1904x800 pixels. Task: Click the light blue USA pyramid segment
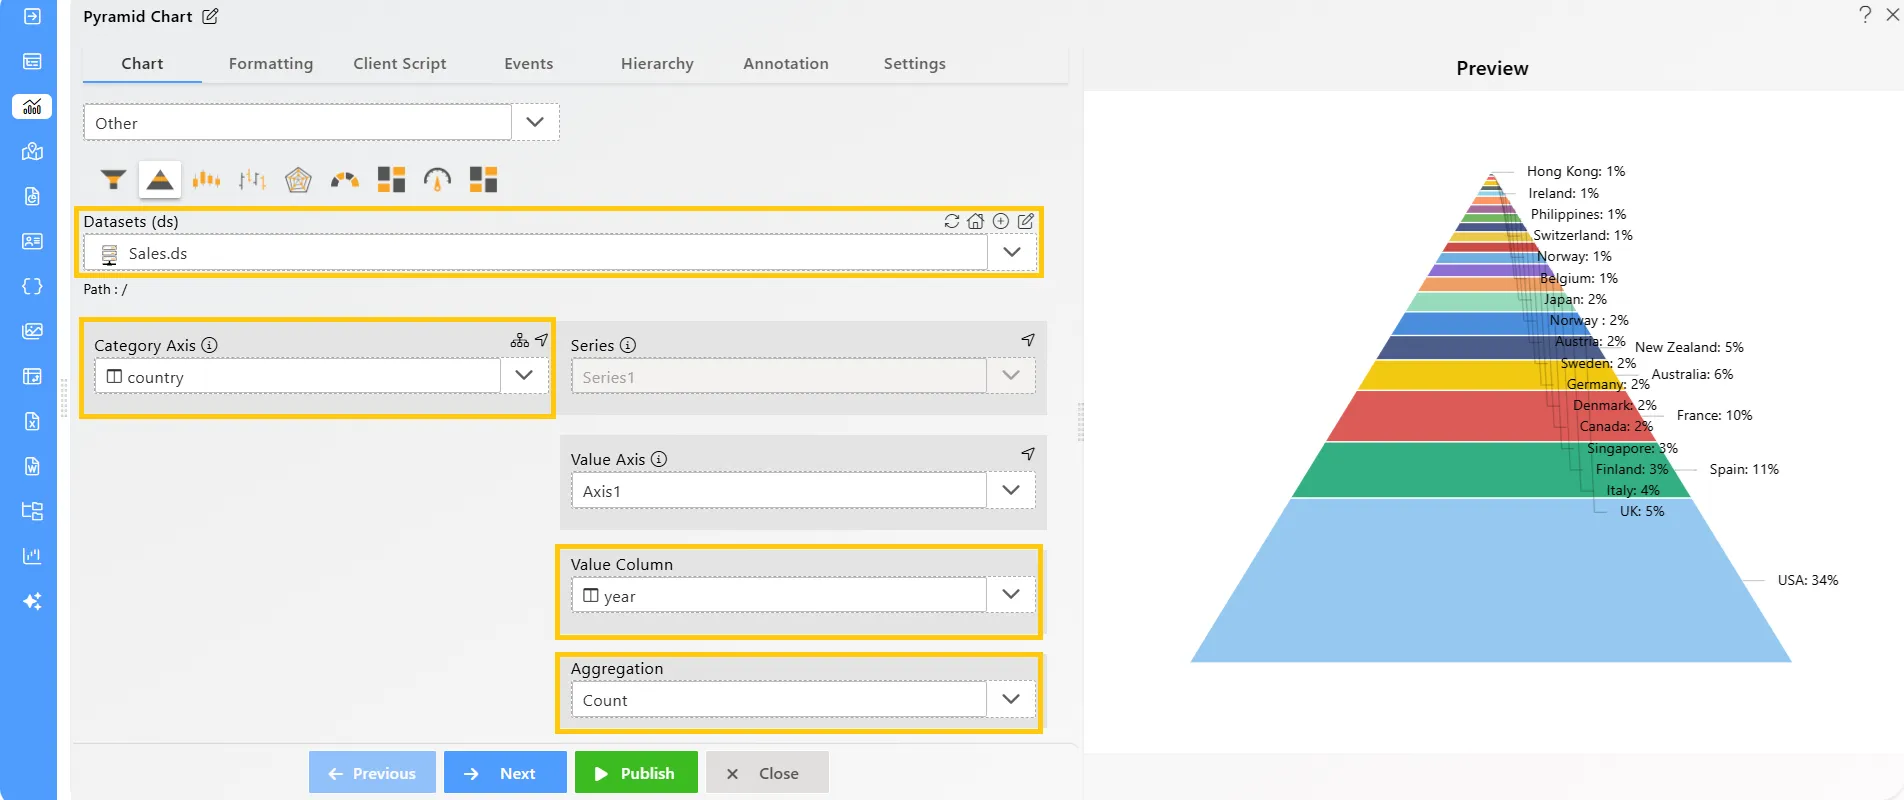pyautogui.click(x=1490, y=580)
